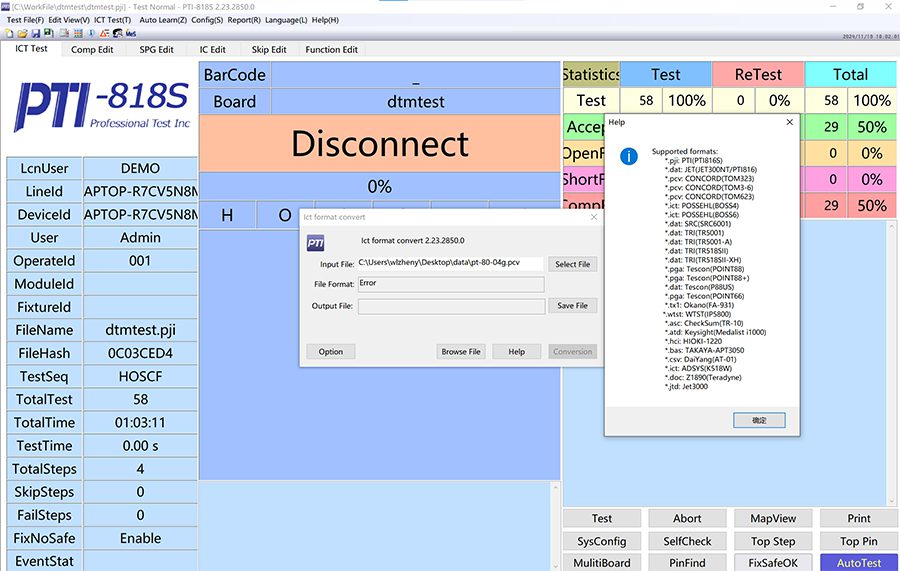Open the ICT Test(T) menu
Viewport: 900px width, 571px height.
coord(112,20)
